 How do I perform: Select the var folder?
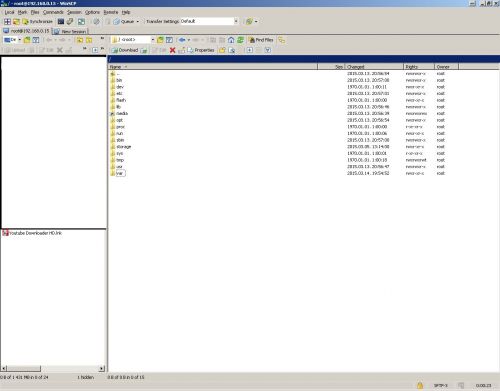tap(120, 173)
